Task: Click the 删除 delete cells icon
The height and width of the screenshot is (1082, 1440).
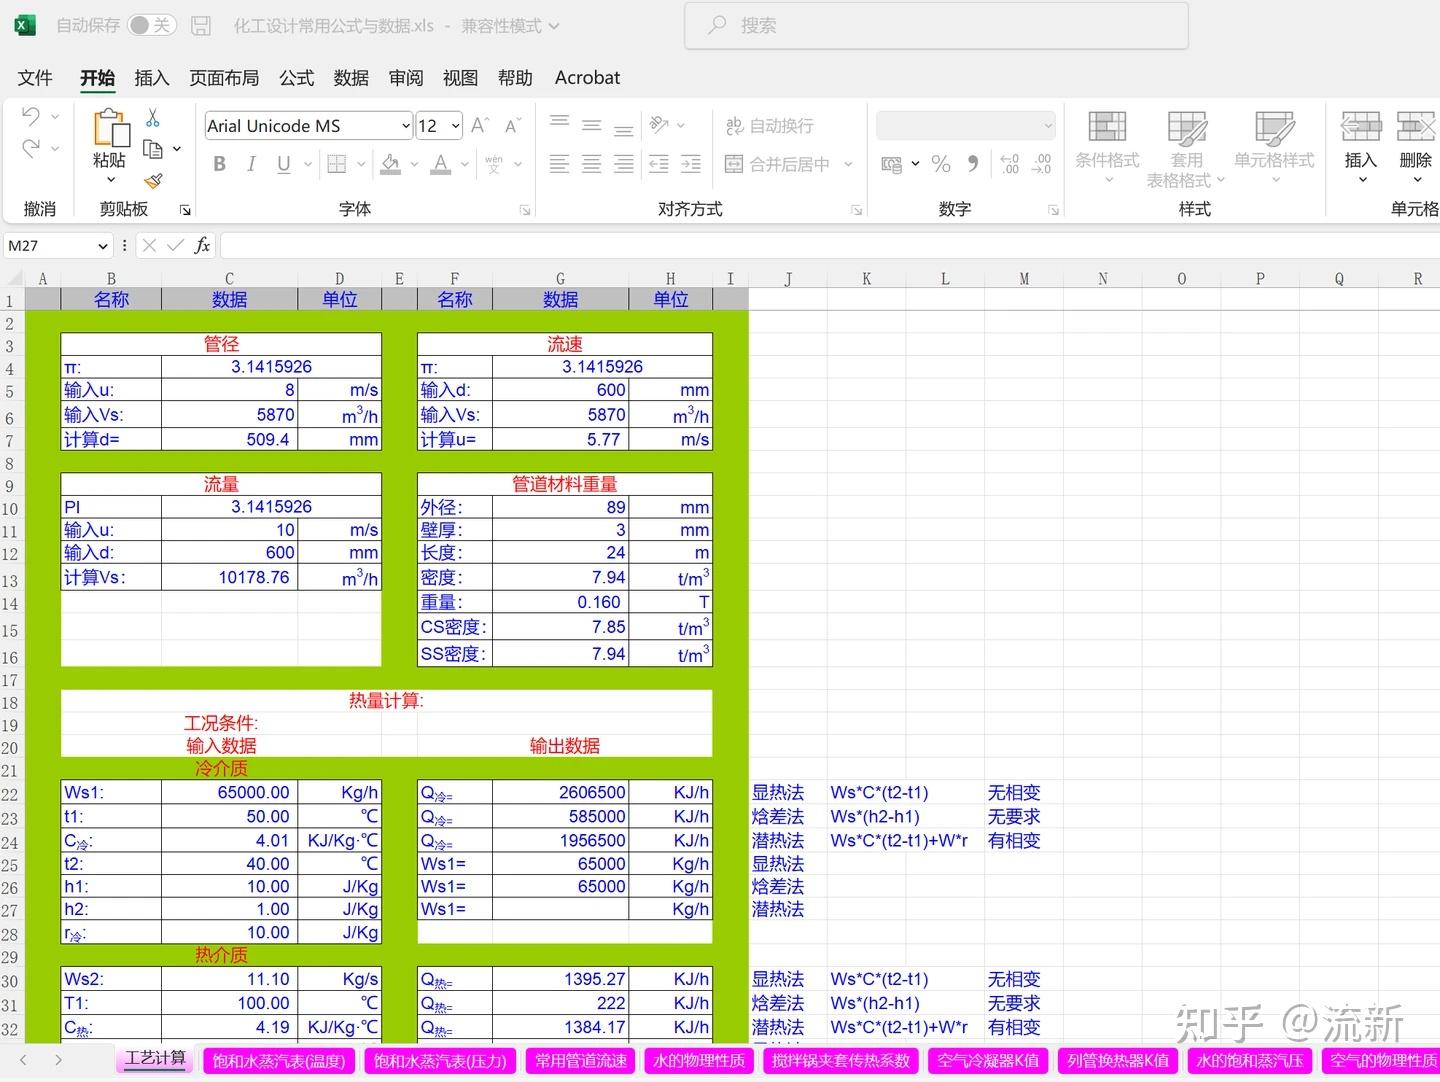Action: tap(1416, 127)
